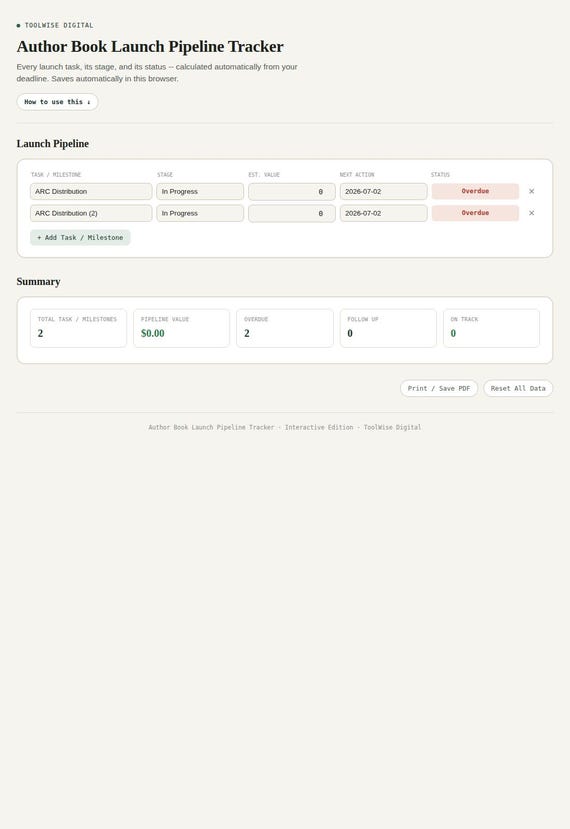
Task: Click the footer Interactive Edition text
Action: [319, 427]
